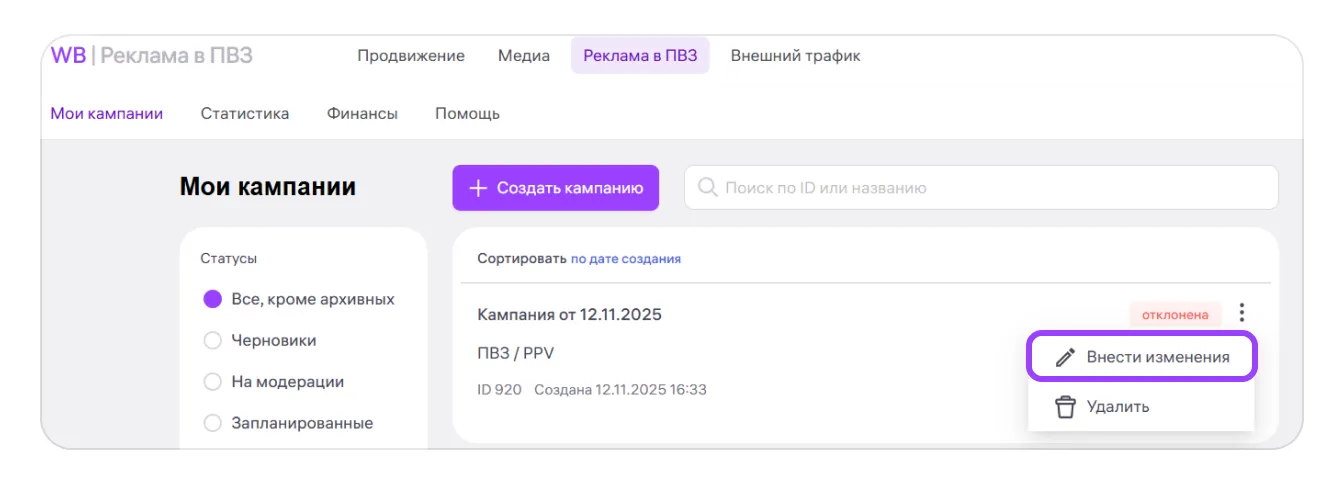
Task: Select 'Все, кроме архивных' status filter
Action: tap(298, 299)
